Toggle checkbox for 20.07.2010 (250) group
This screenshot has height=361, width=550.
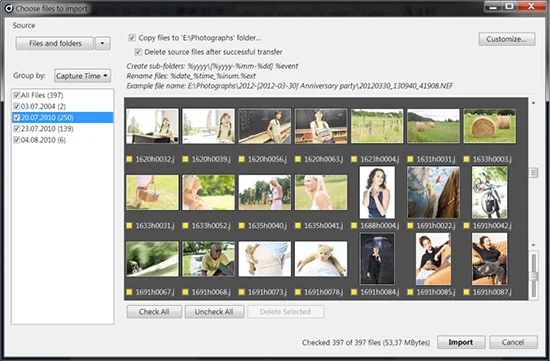pyautogui.click(x=16, y=118)
